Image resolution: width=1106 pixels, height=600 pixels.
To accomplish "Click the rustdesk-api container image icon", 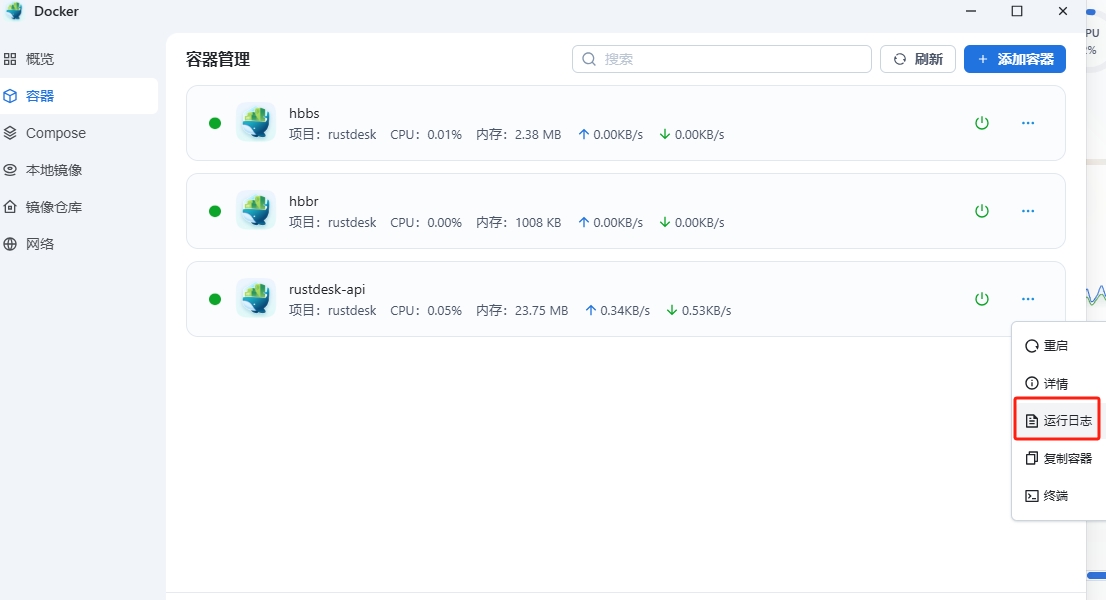I will click(x=255, y=298).
